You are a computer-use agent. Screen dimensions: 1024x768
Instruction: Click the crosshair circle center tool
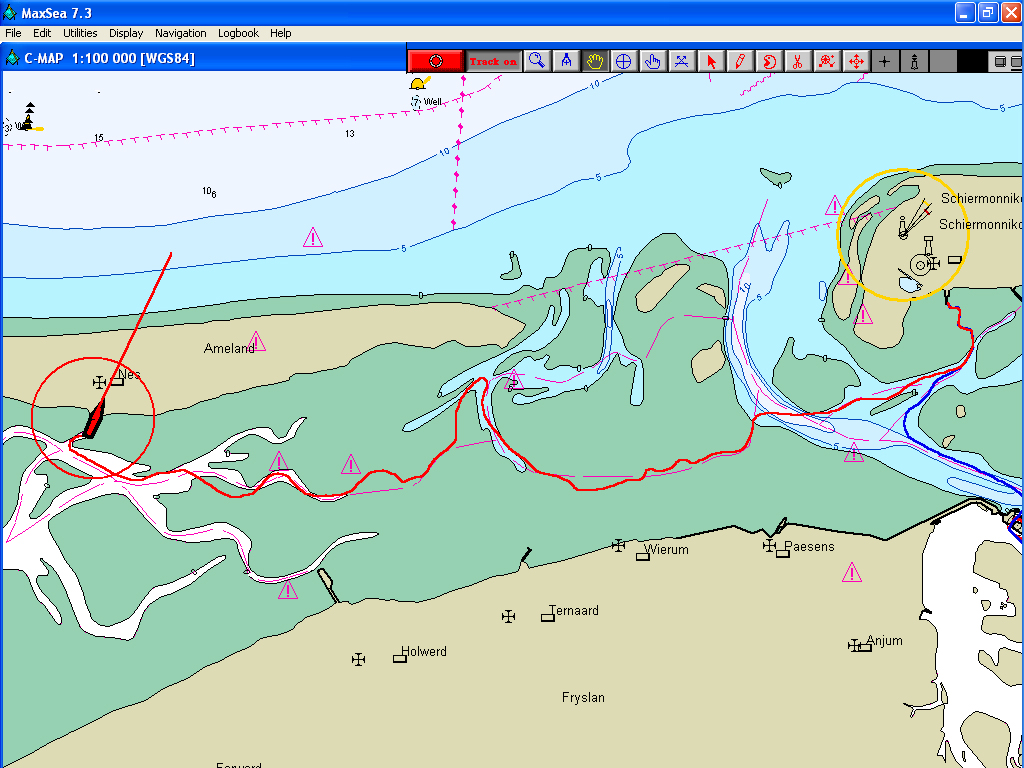coord(623,61)
